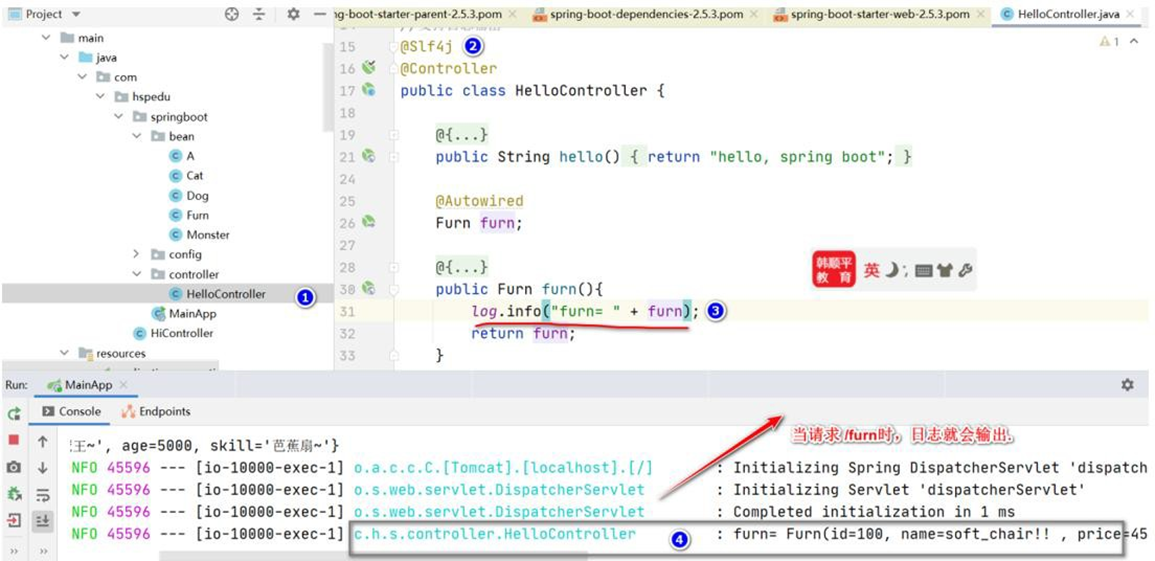Click the Scroll to End console icon
This screenshot has width=1155, height=561.
point(43,521)
